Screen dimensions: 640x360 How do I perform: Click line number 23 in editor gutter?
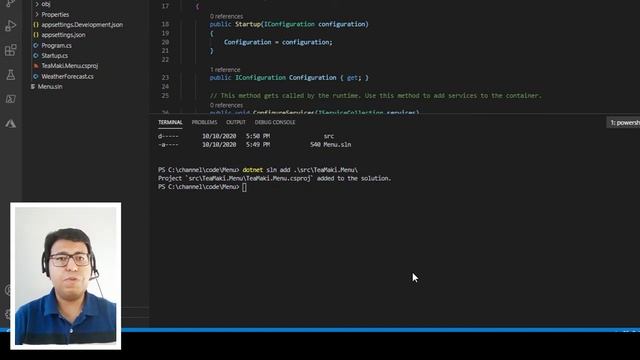point(165,77)
